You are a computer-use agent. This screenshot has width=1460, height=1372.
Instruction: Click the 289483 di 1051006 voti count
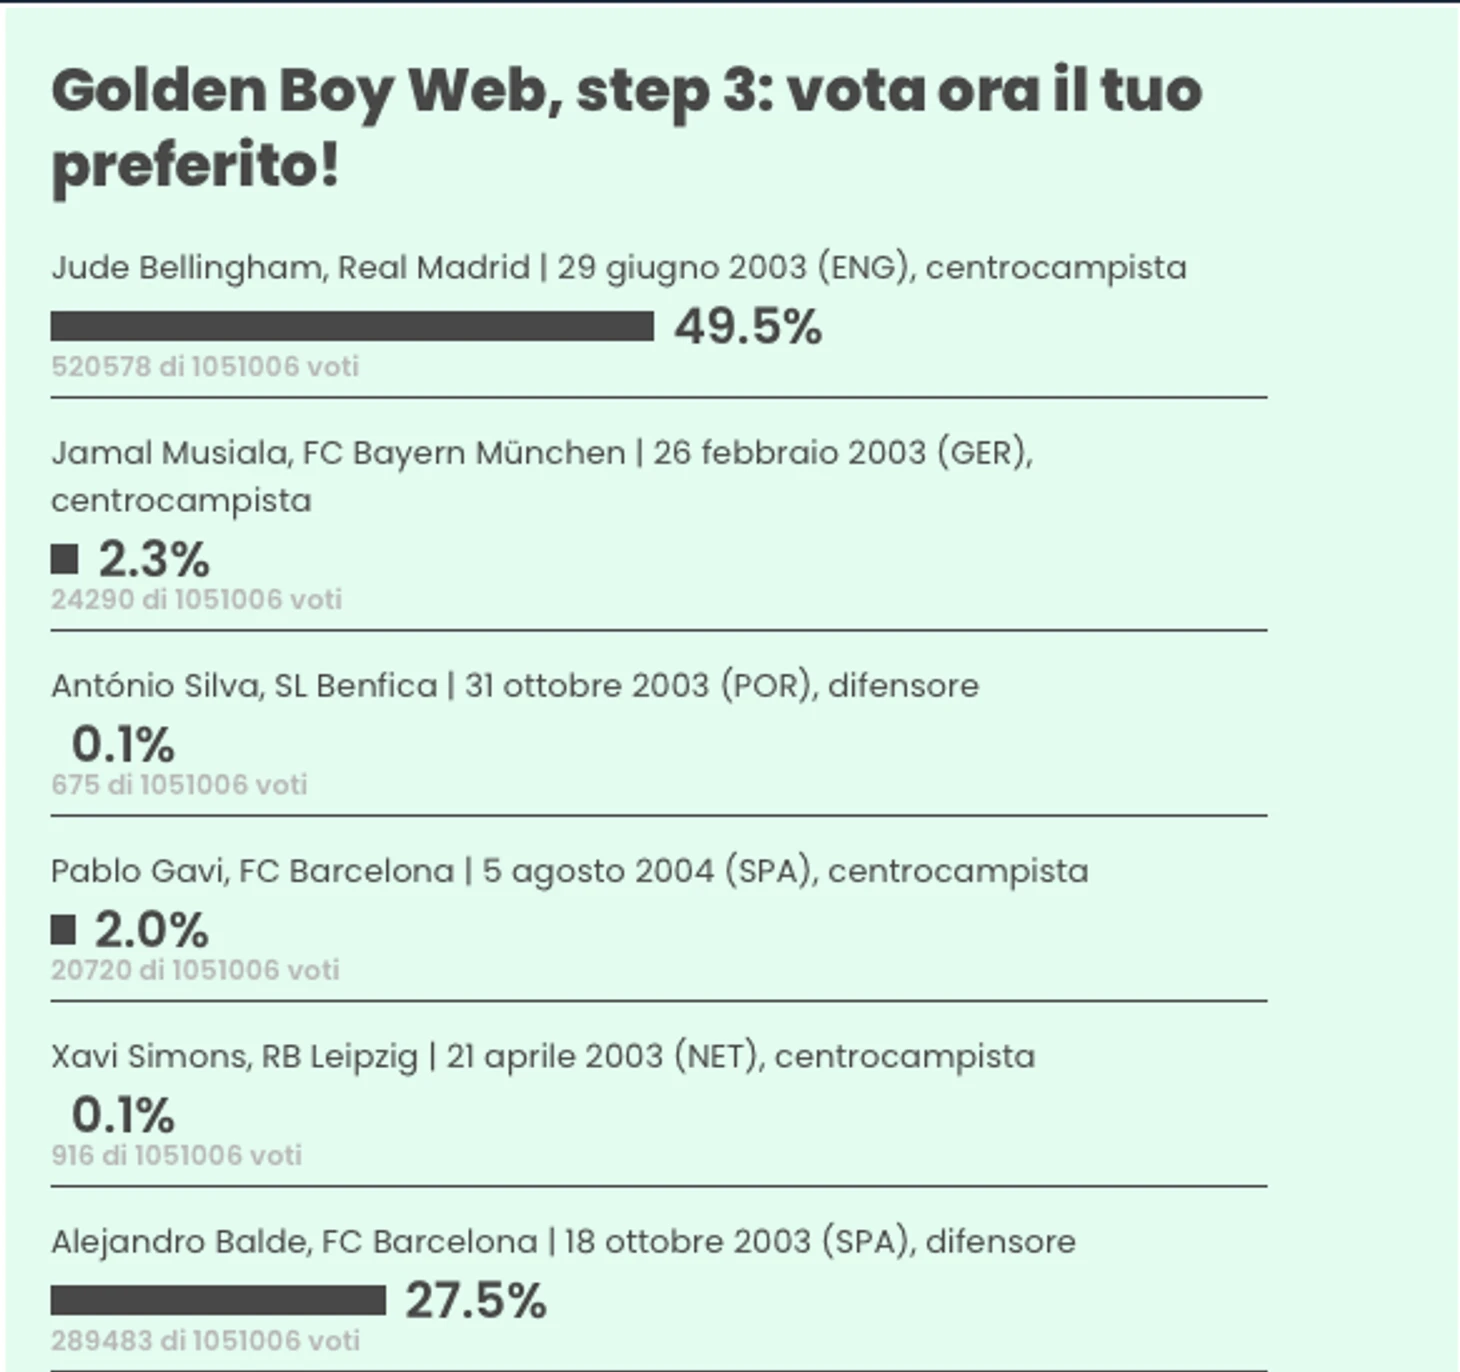[x=205, y=1341]
